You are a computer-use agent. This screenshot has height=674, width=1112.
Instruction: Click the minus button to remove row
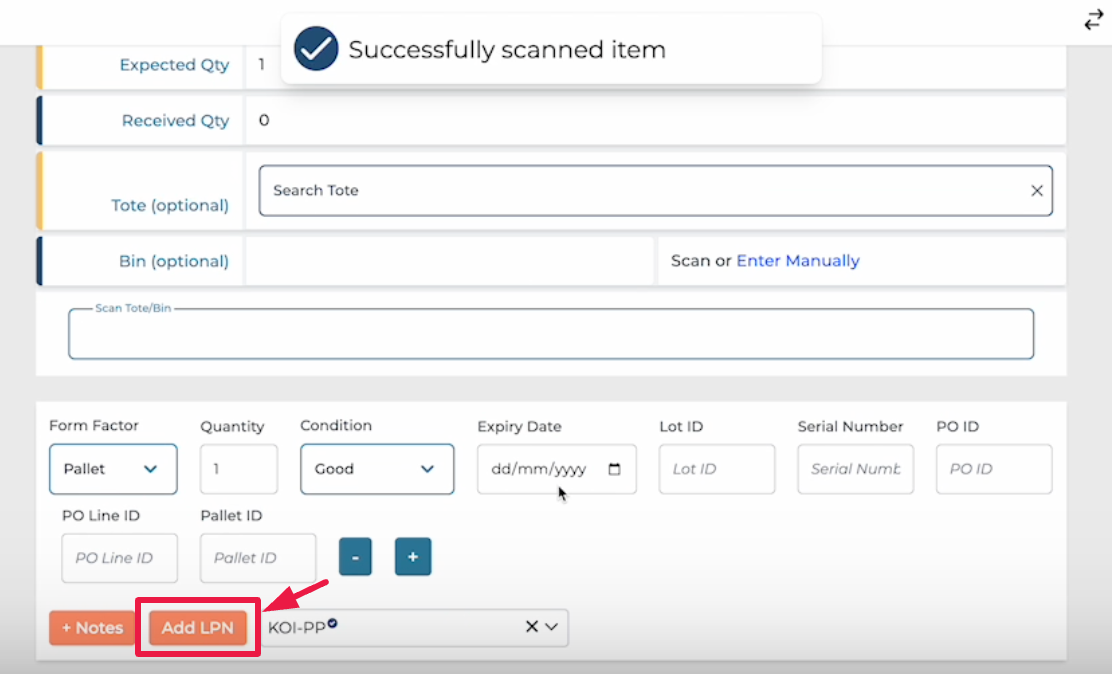355,557
